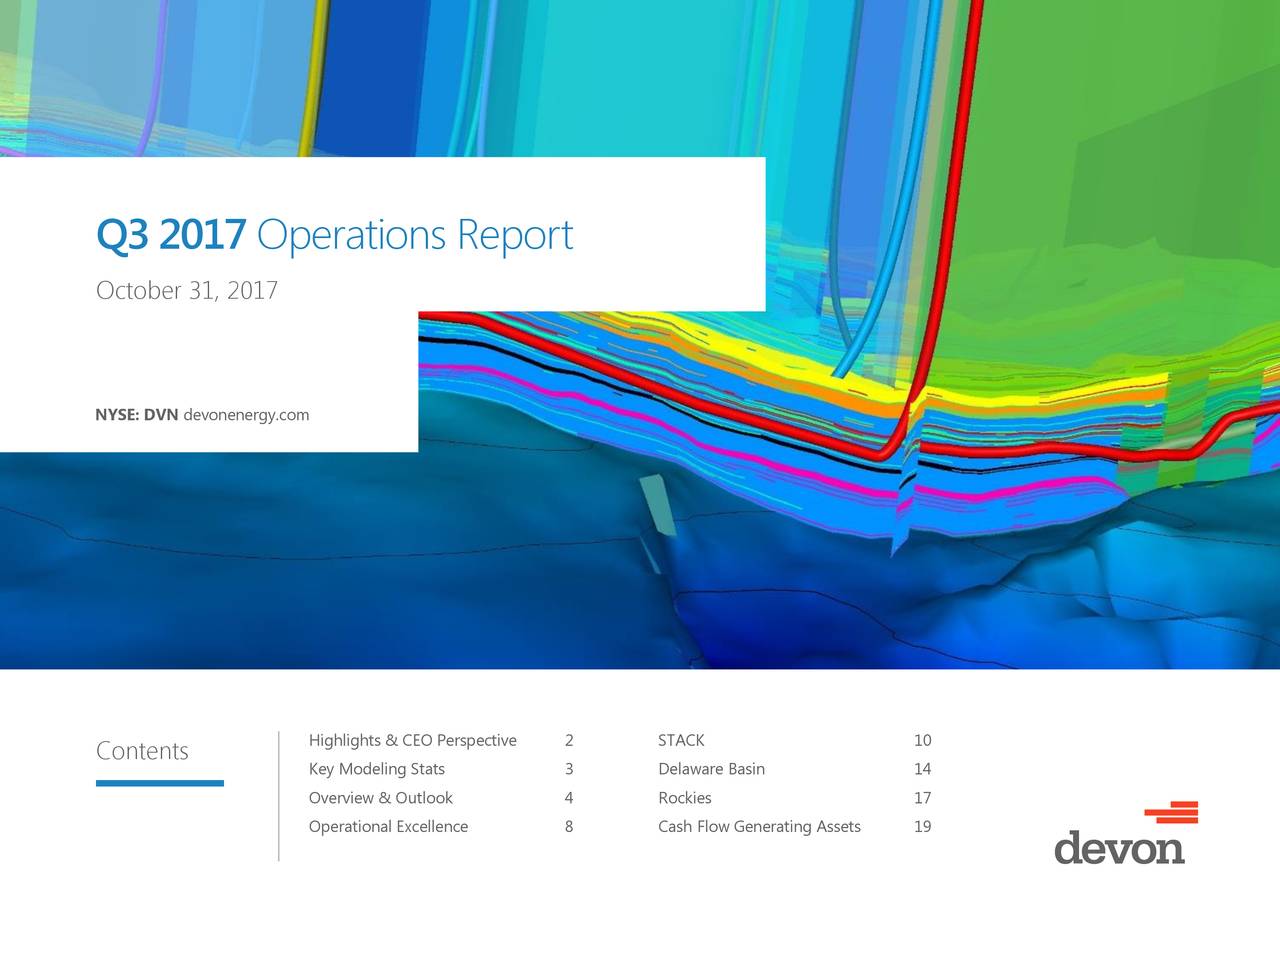Click the 'Contents' heading
Image resolution: width=1280 pixels, height=960 pixels.
click(x=142, y=751)
